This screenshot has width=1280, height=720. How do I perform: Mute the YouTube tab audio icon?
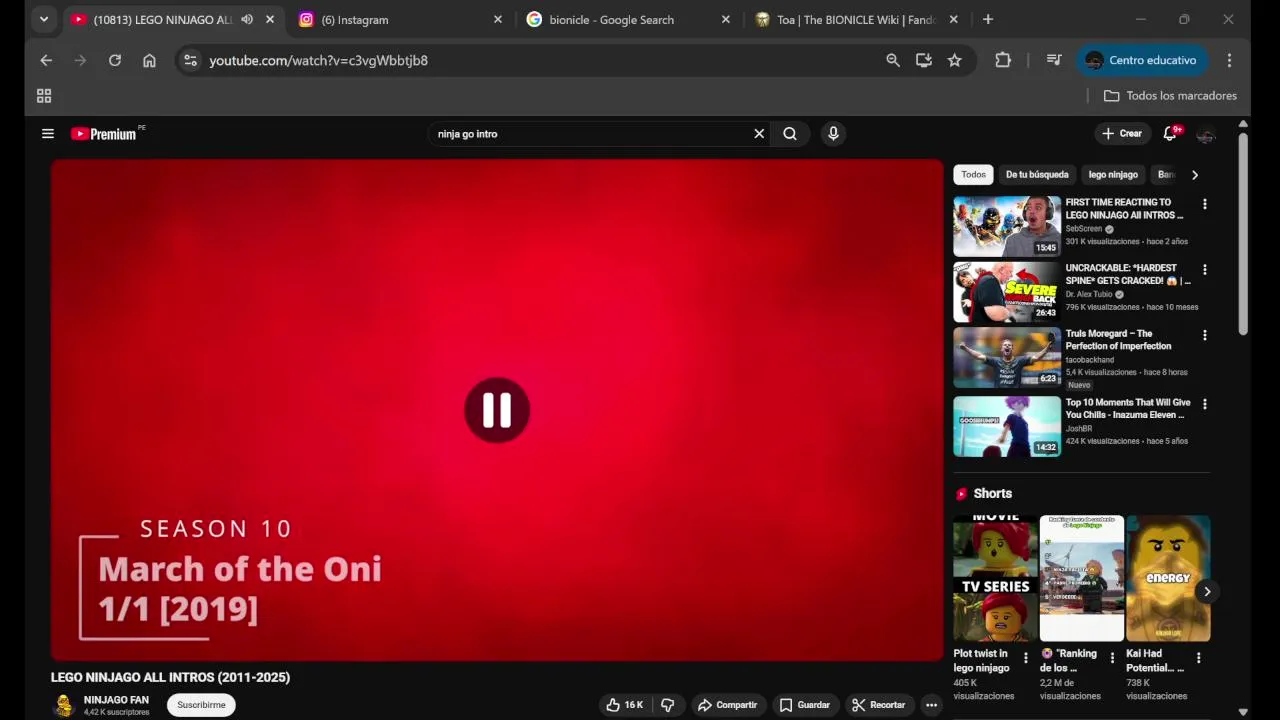(x=247, y=19)
